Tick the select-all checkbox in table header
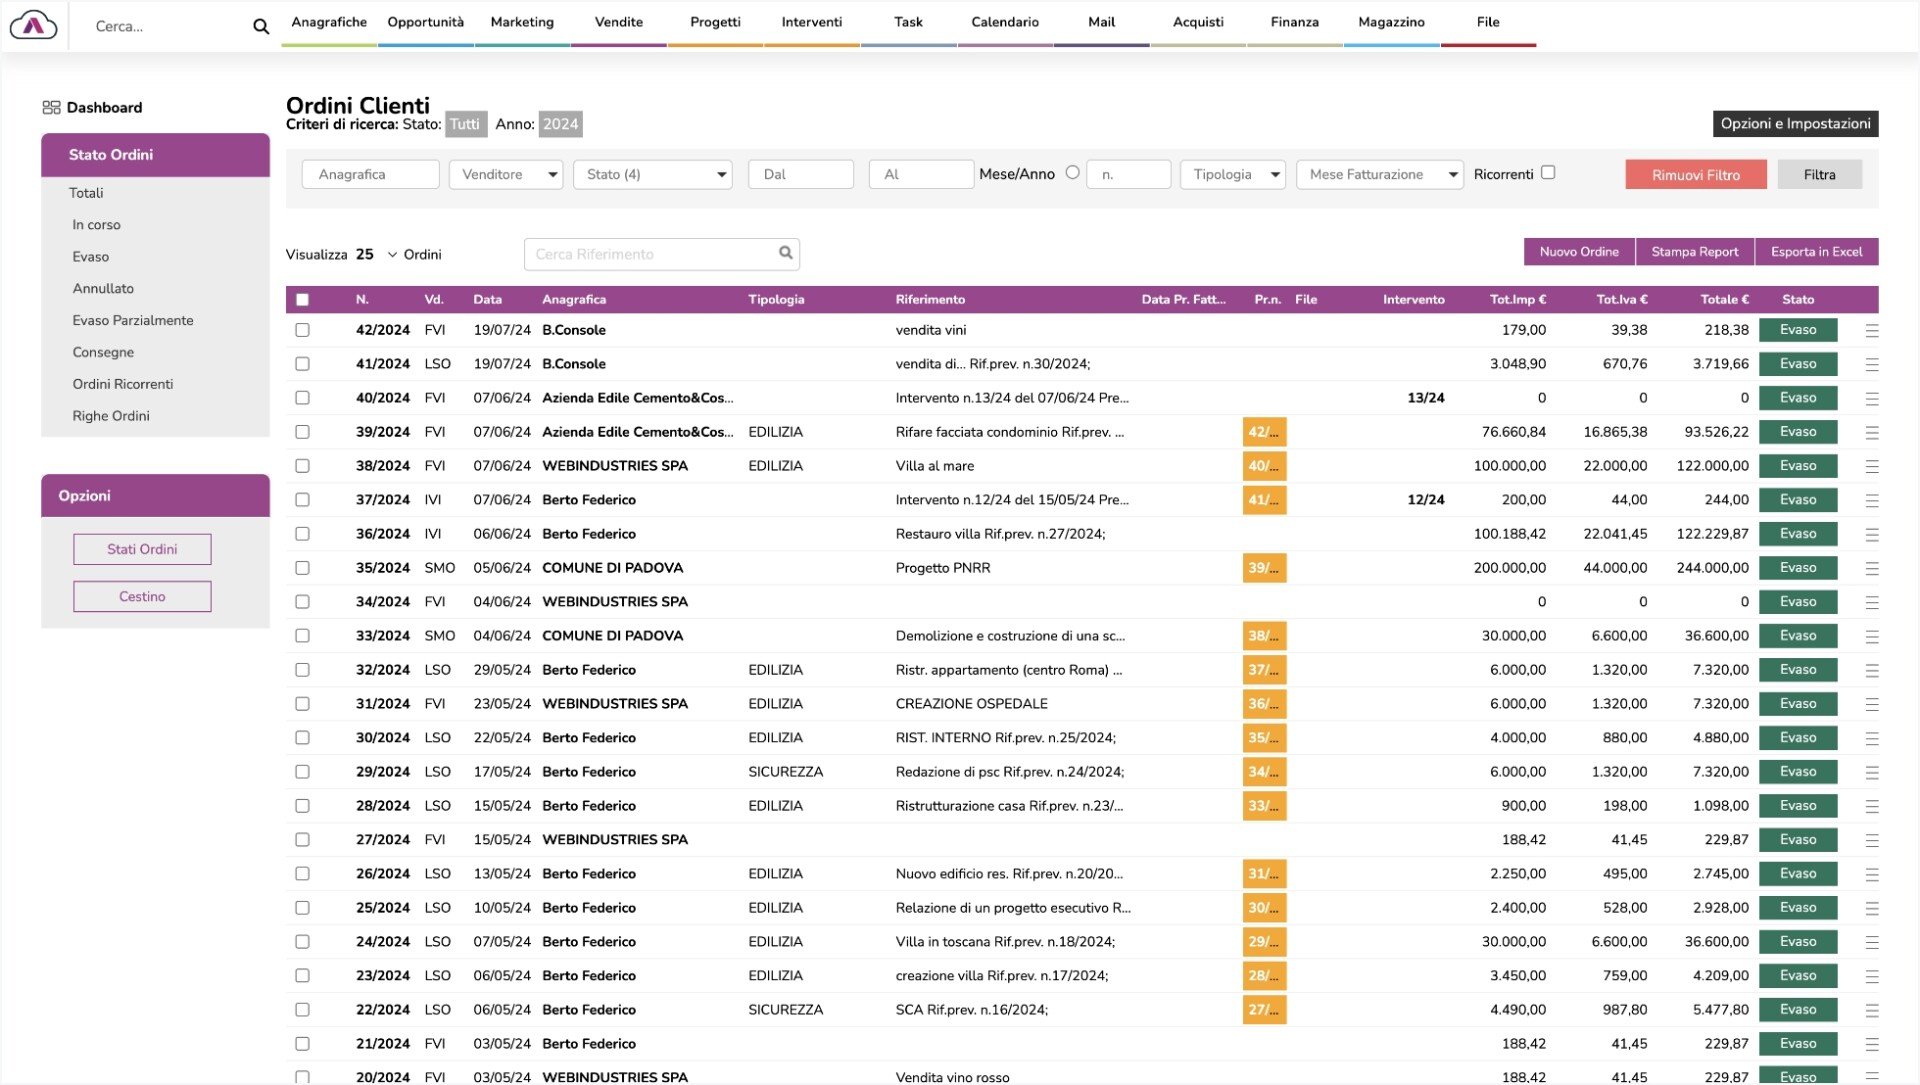 pyautogui.click(x=302, y=300)
